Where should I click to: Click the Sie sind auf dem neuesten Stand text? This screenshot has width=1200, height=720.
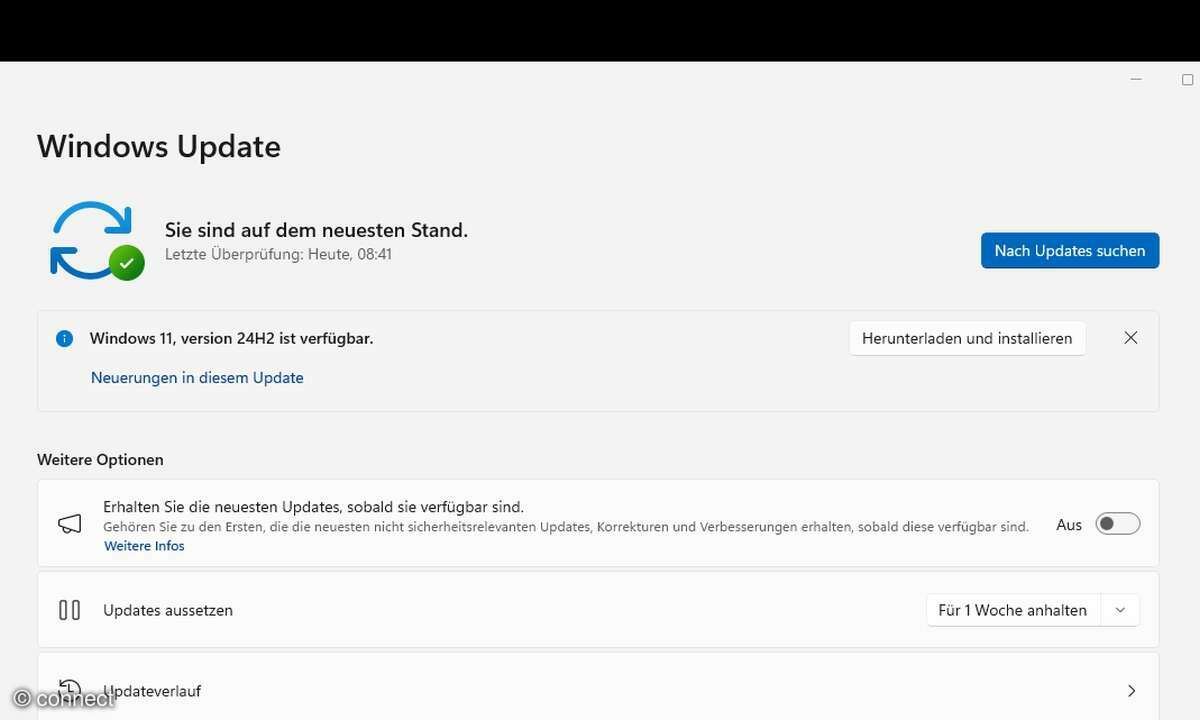point(316,230)
